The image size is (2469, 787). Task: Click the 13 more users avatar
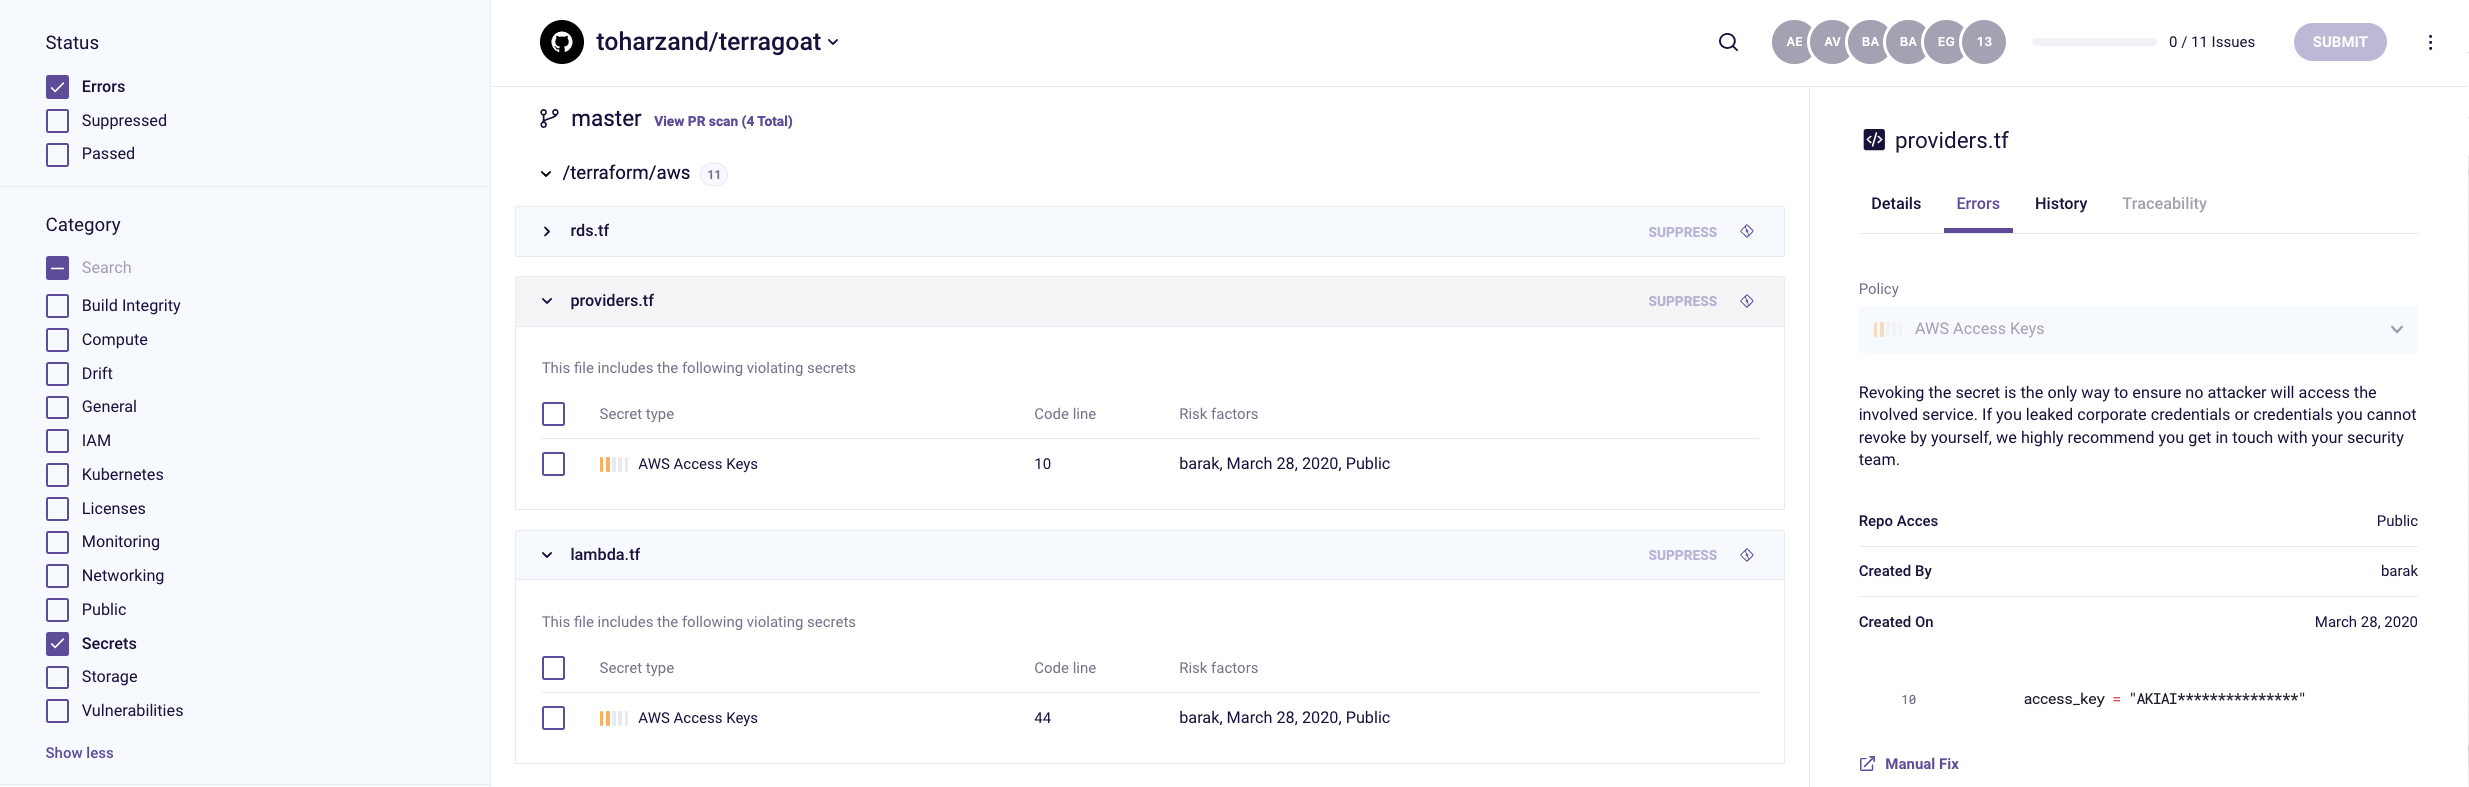click(1984, 42)
